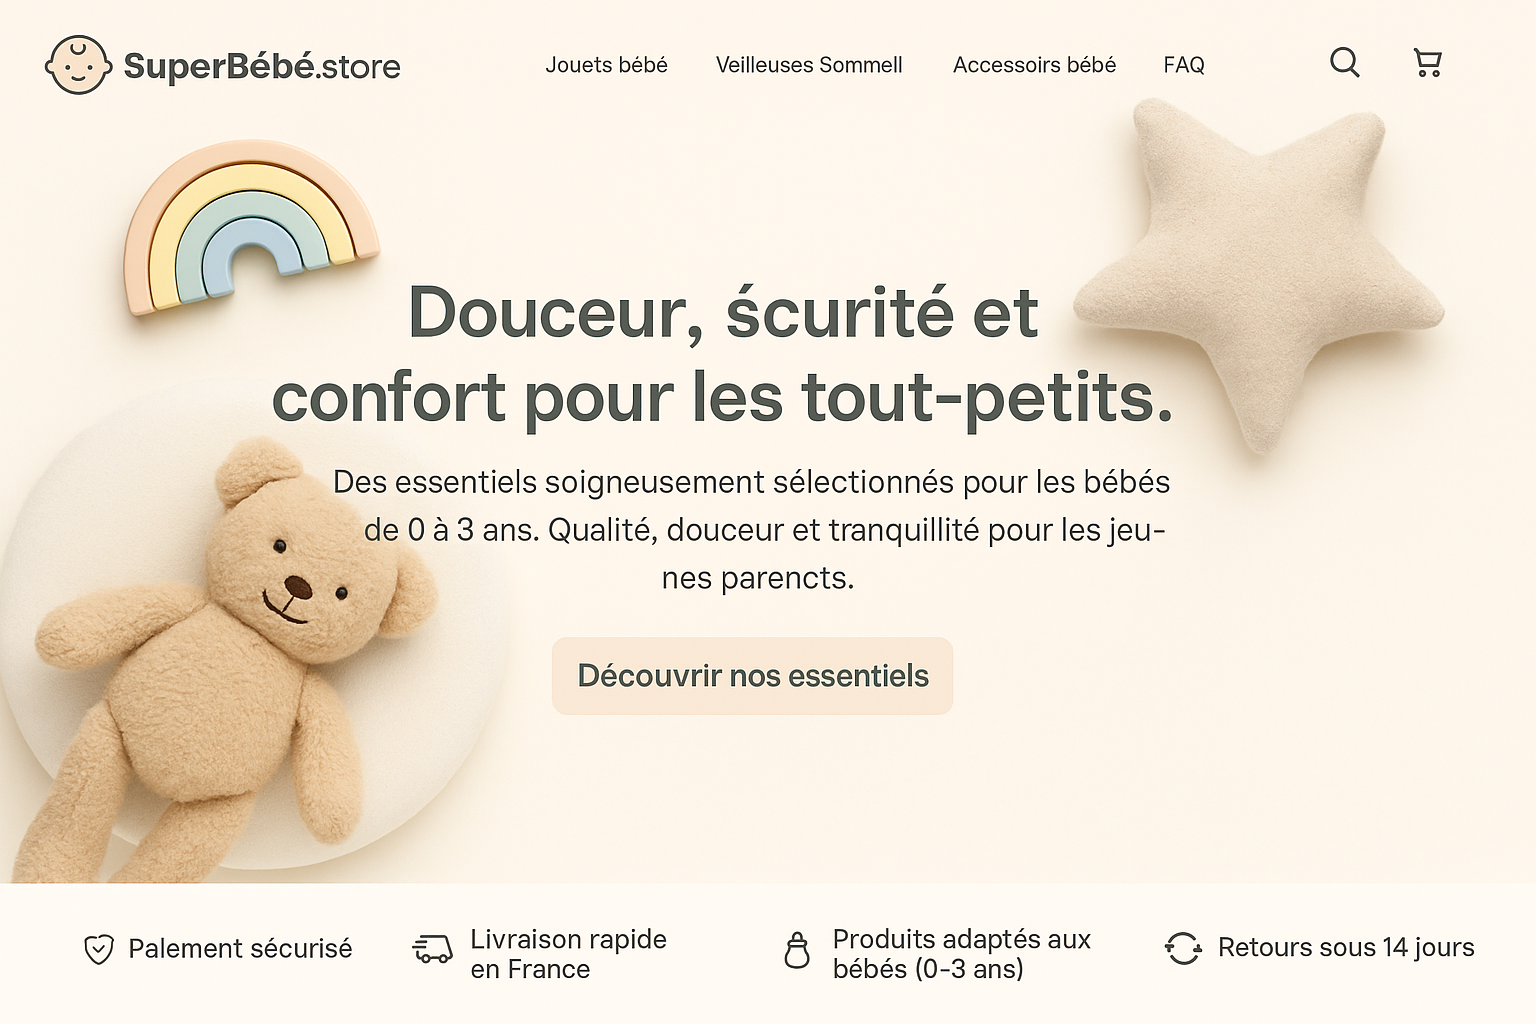
Task: Select the Livraison rapide en France text
Action: [x=568, y=954]
